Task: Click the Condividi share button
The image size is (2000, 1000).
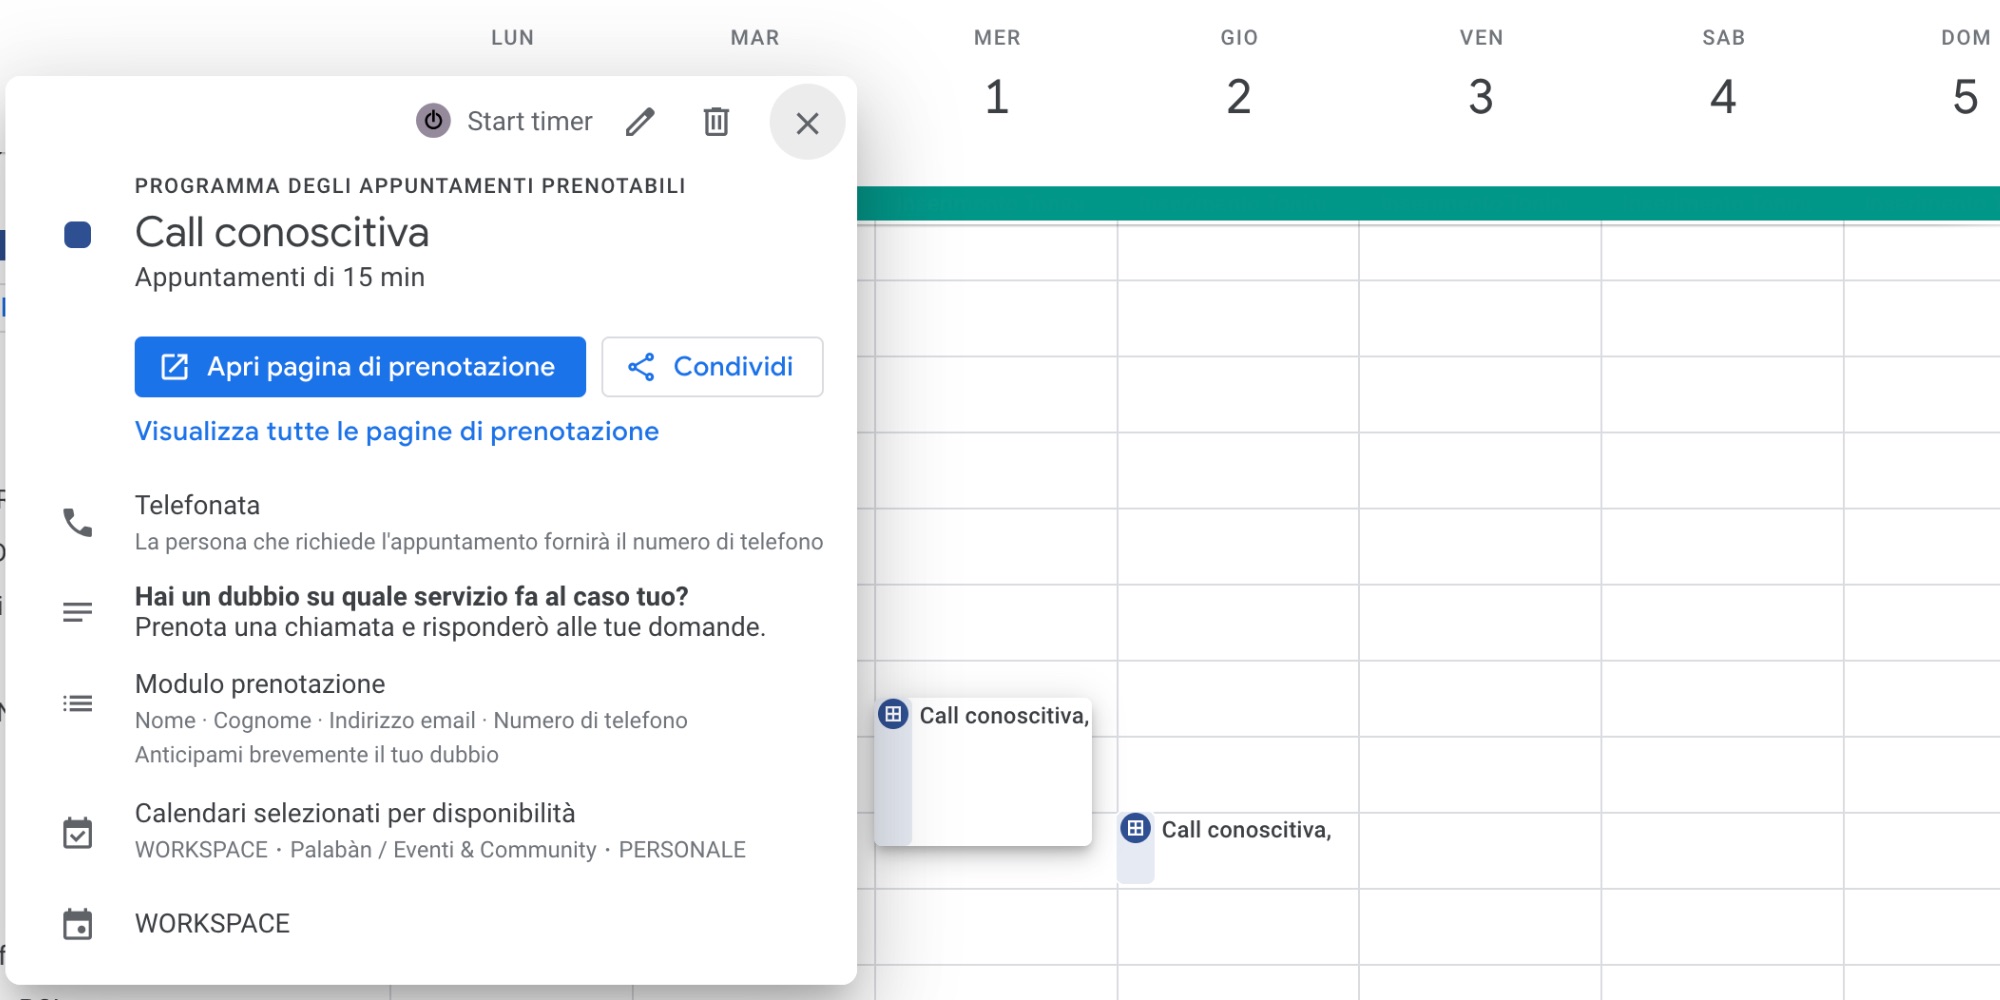Action: pyautogui.click(x=712, y=367)
